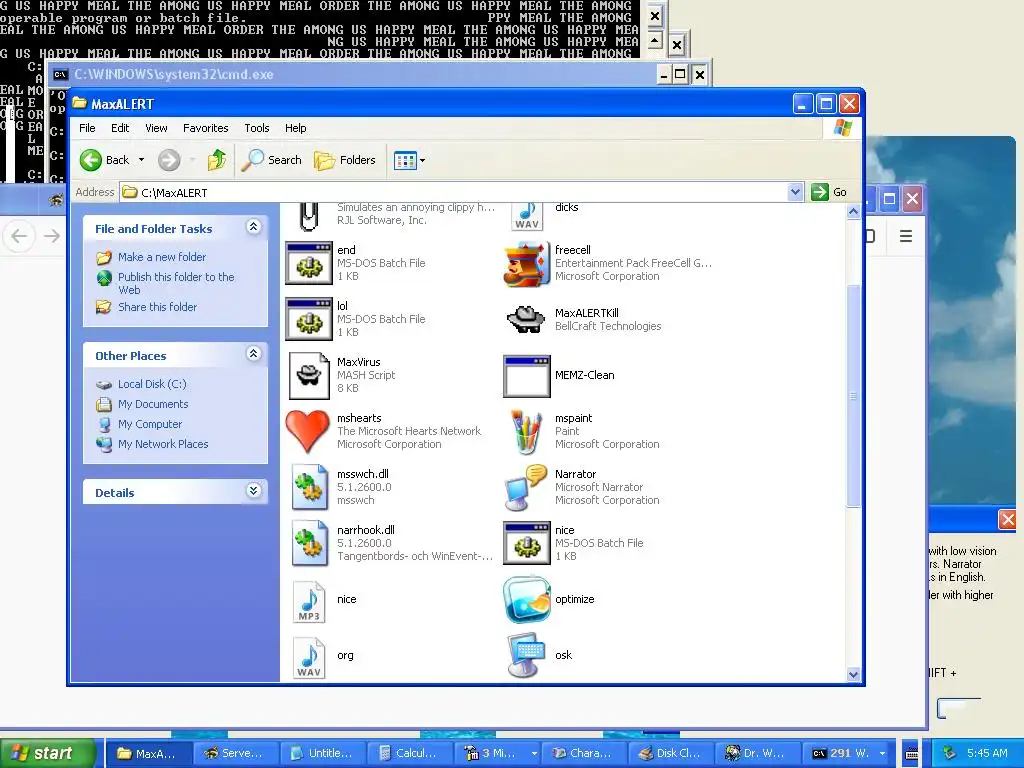Image resolution: width=1024 pixels, height=768 pixels.
Task: Switch to Disk Cl... taskbar button
Action: (670, 753)
